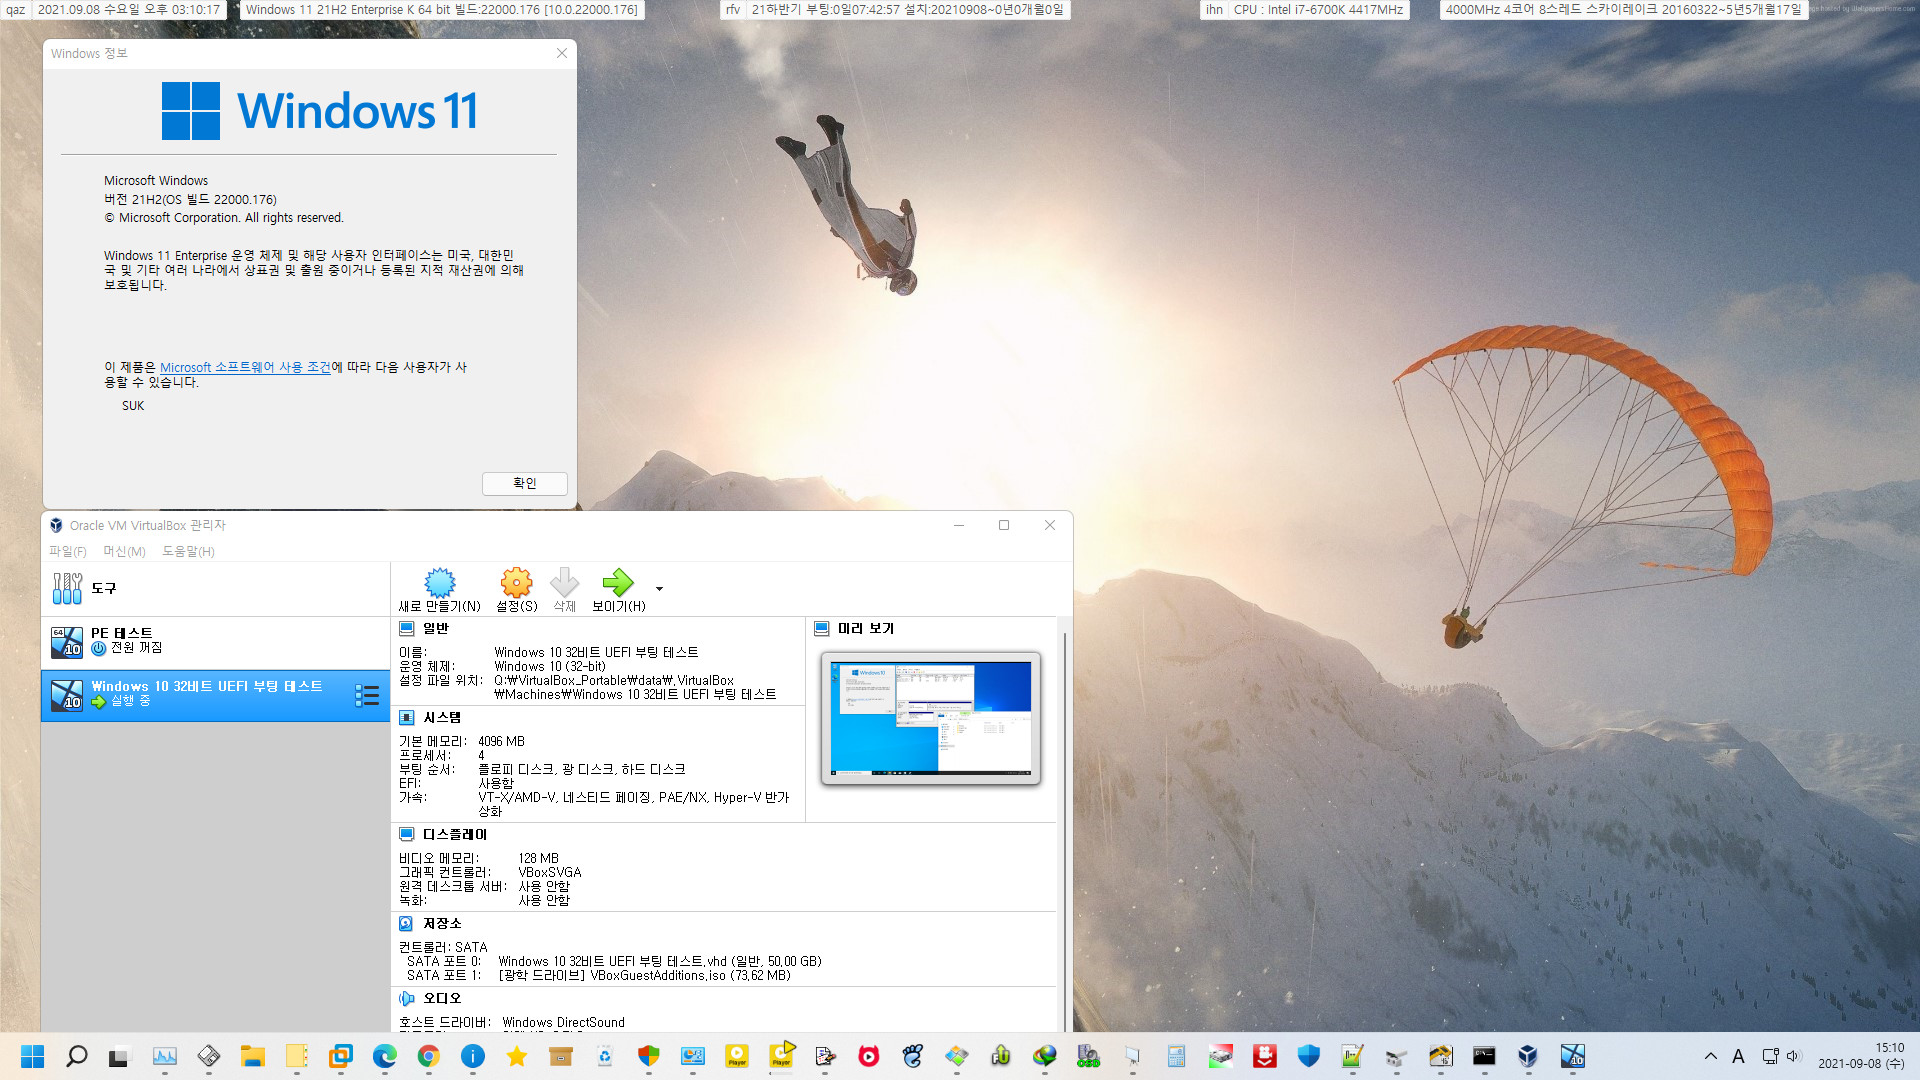Expand the dropdown arrow beside Show button
1920x1080 pixels.
(659, 589)
